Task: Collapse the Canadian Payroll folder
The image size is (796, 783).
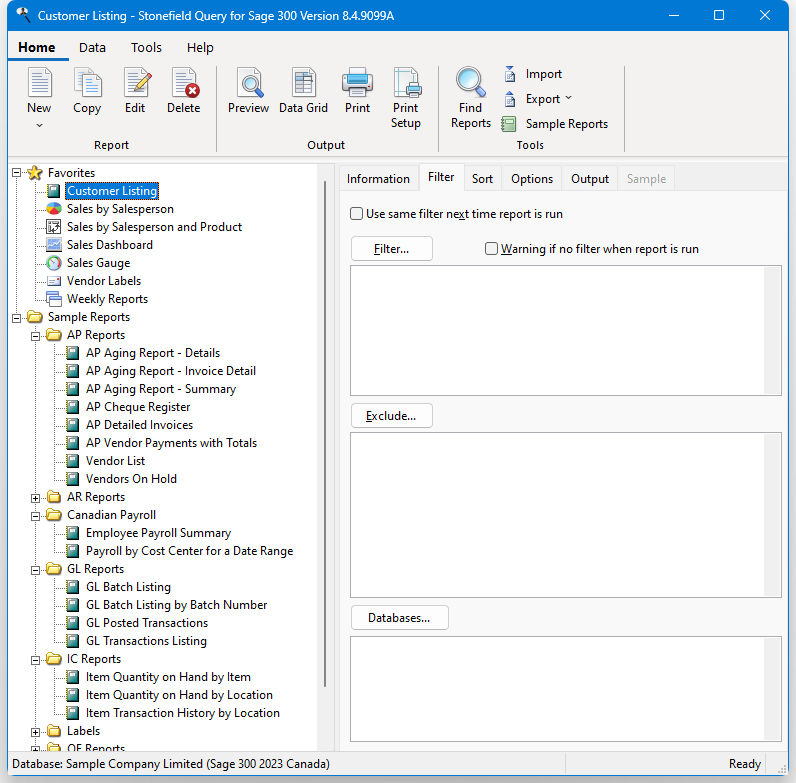Action: point(36,516)
